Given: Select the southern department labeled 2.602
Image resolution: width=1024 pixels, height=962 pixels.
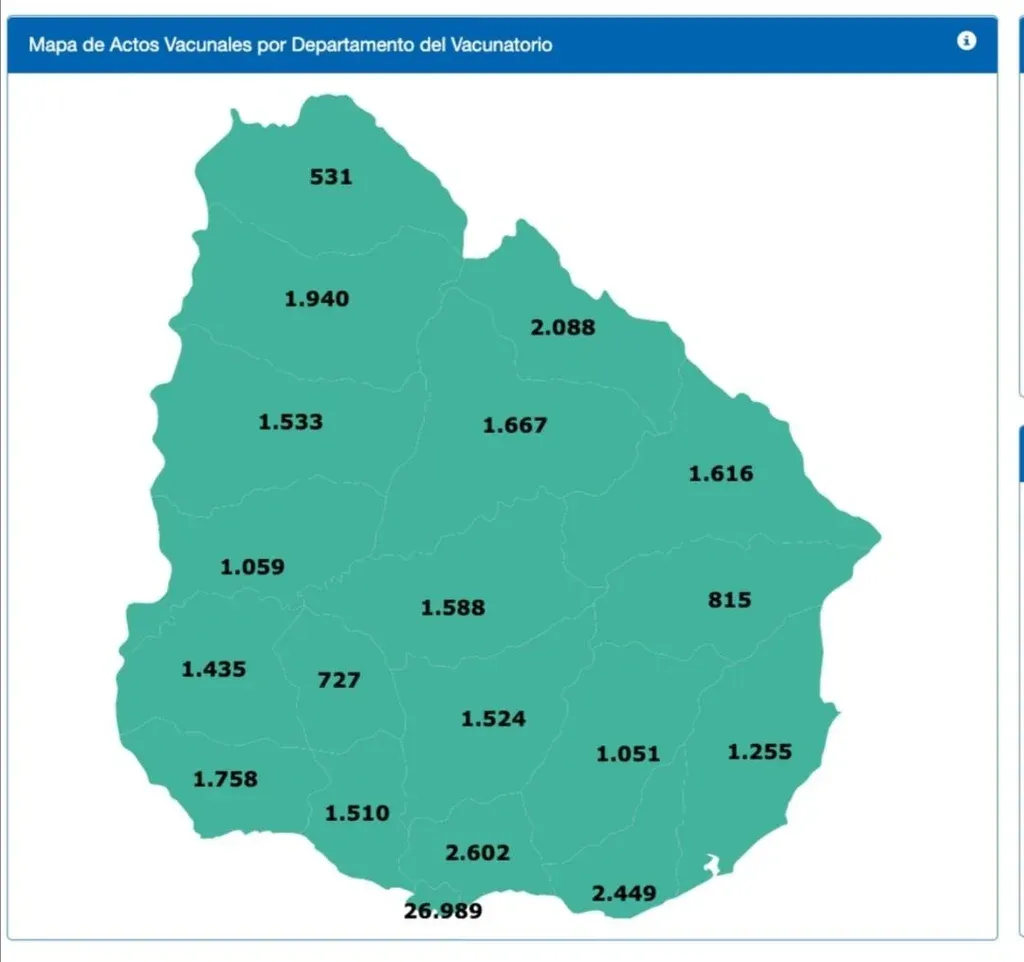Looking at the screenshot, I should click(477, 852).
